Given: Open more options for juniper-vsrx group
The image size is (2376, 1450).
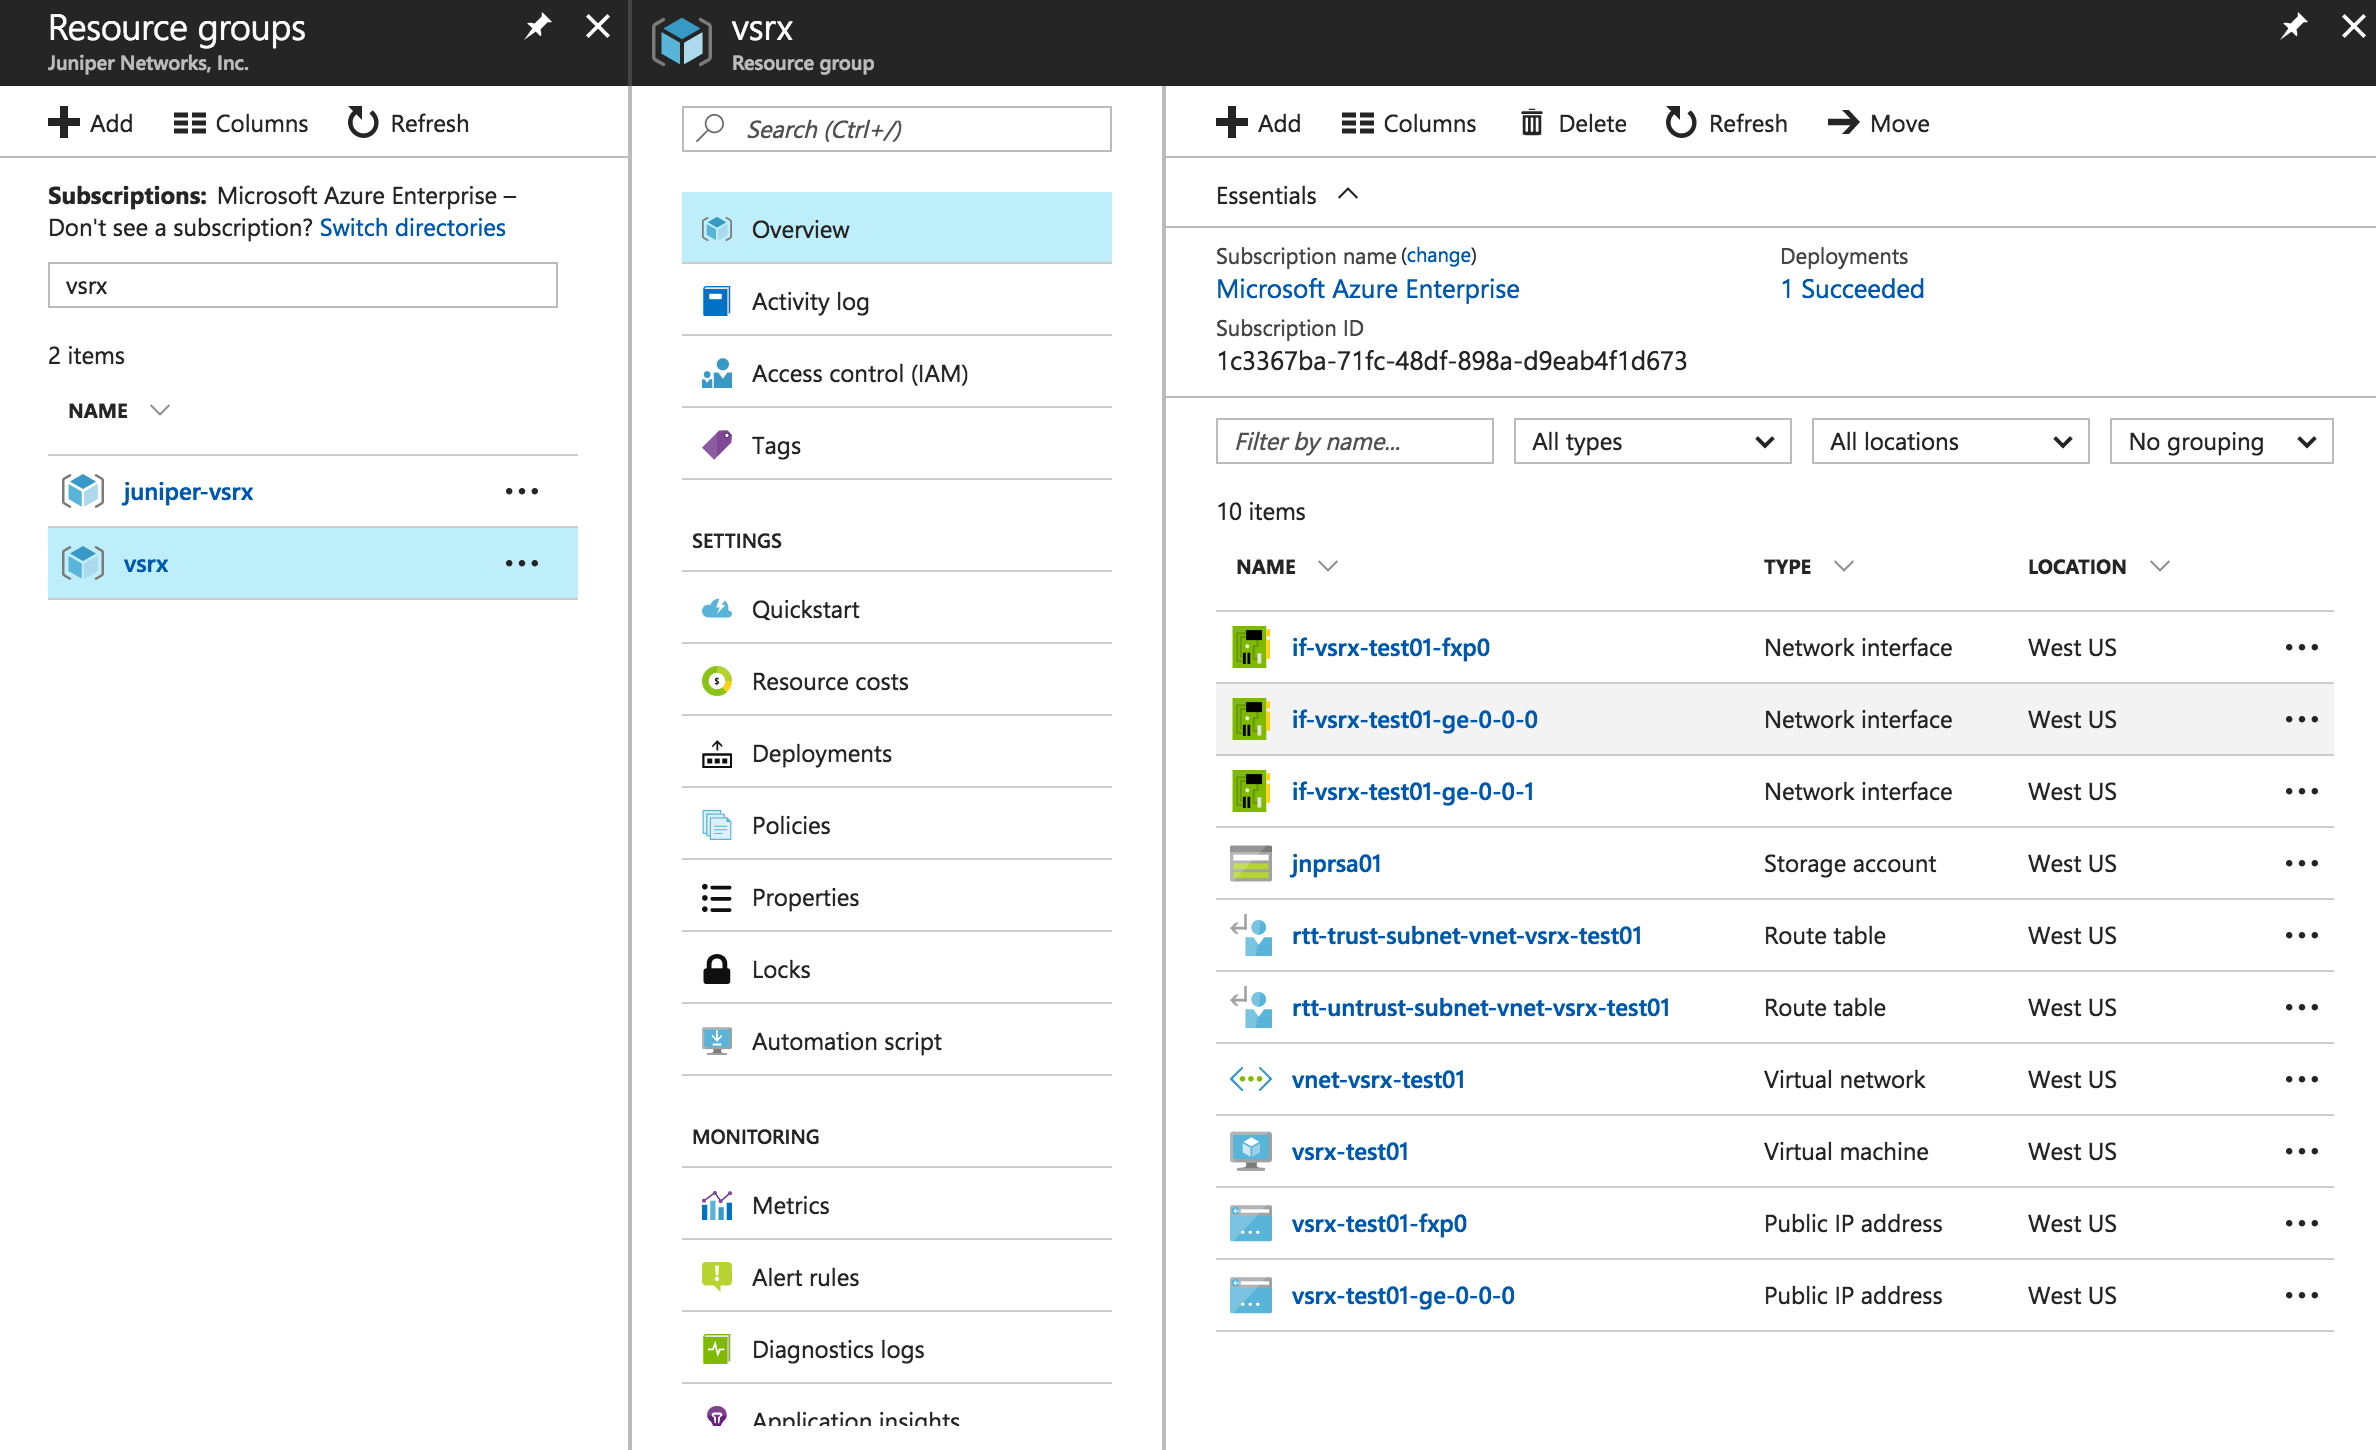Looking at the screenshot, I should [x=521, y=492].
